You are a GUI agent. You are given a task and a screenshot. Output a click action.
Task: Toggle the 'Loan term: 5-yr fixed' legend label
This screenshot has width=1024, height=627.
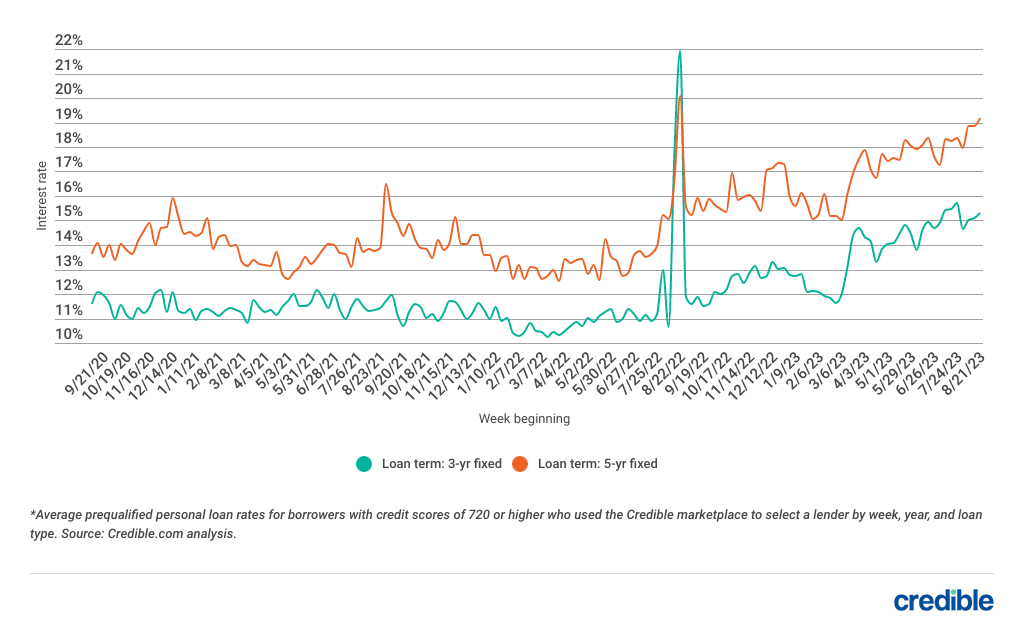(597, 463)
